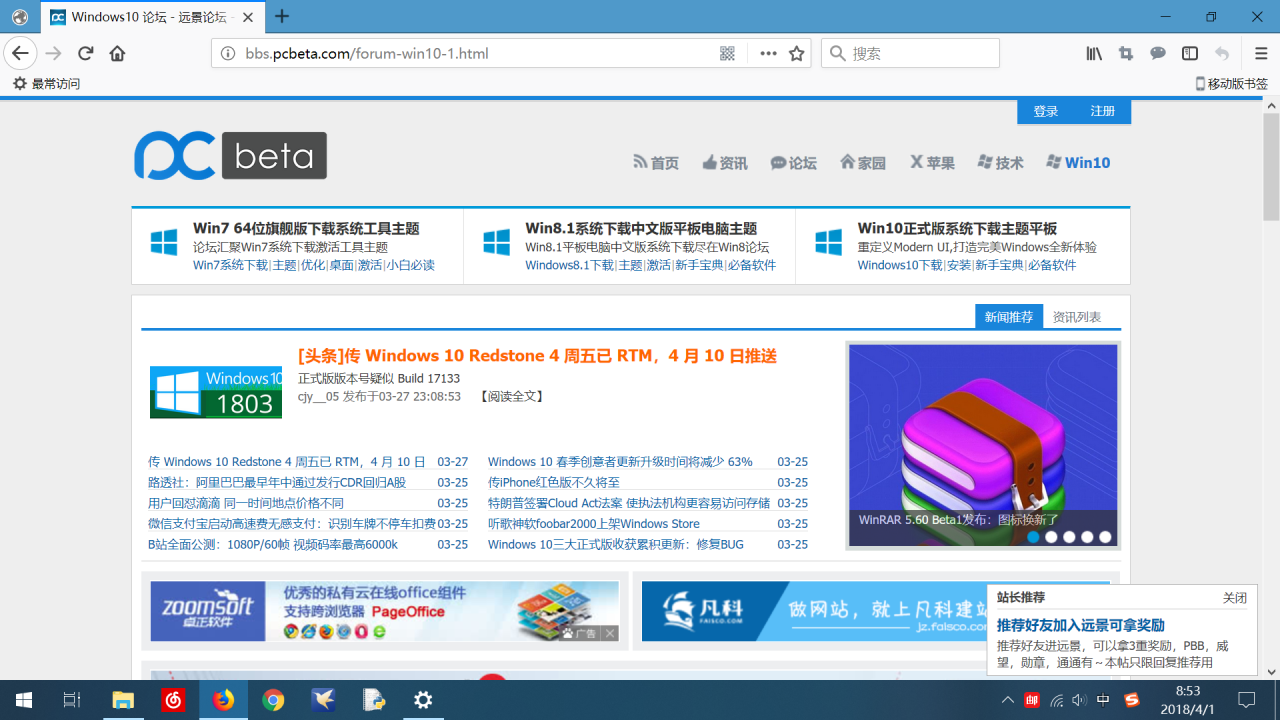This screenshot has width=1280, height=720.
Task: Open the Firefox home page
Action: tap(117, 53)
